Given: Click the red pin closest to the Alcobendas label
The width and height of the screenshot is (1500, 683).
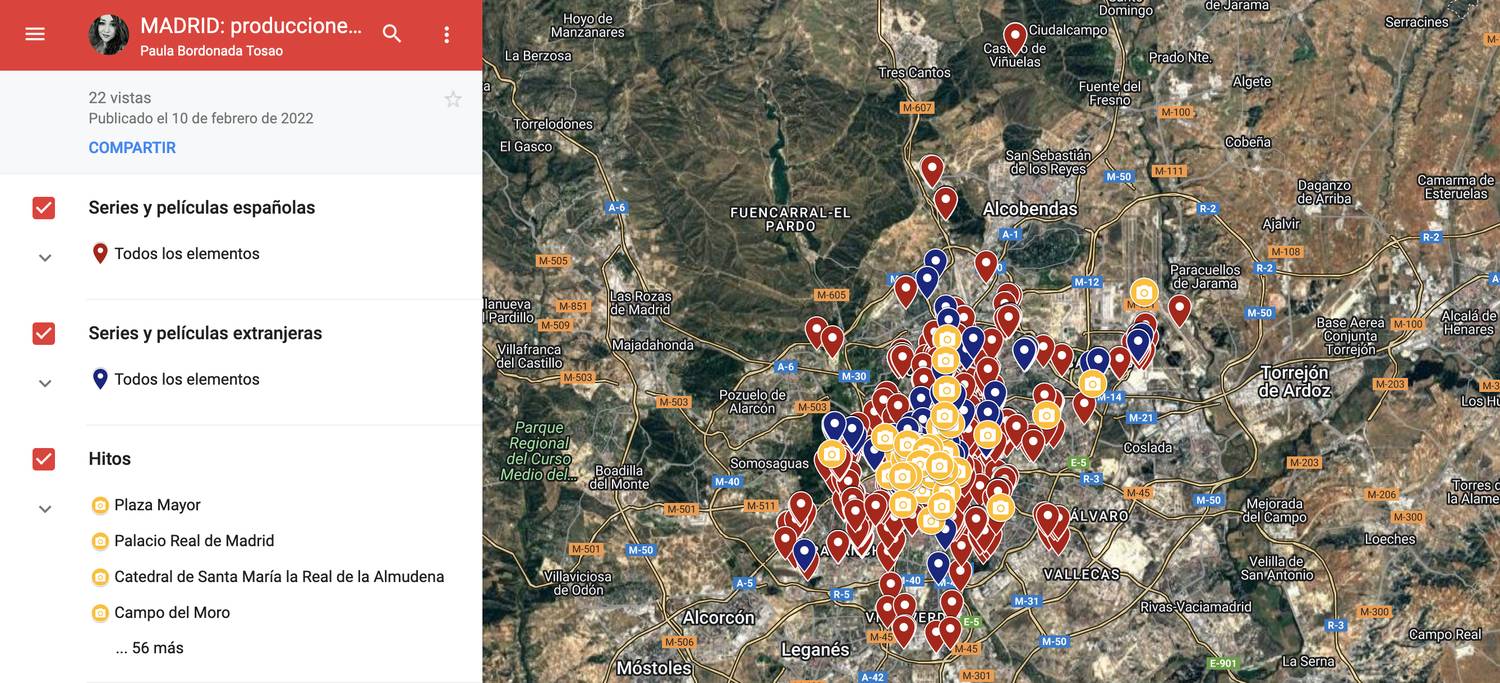Looking at the screenshot, I should [945, 203].
